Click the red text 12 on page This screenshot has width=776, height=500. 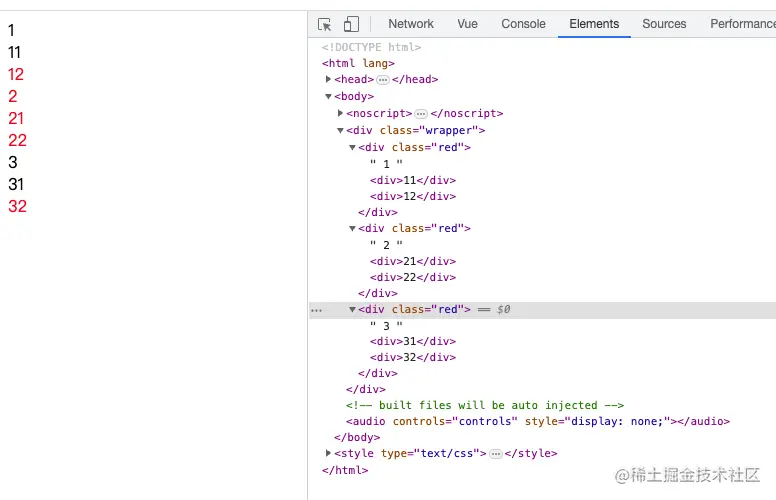[16, 74]
